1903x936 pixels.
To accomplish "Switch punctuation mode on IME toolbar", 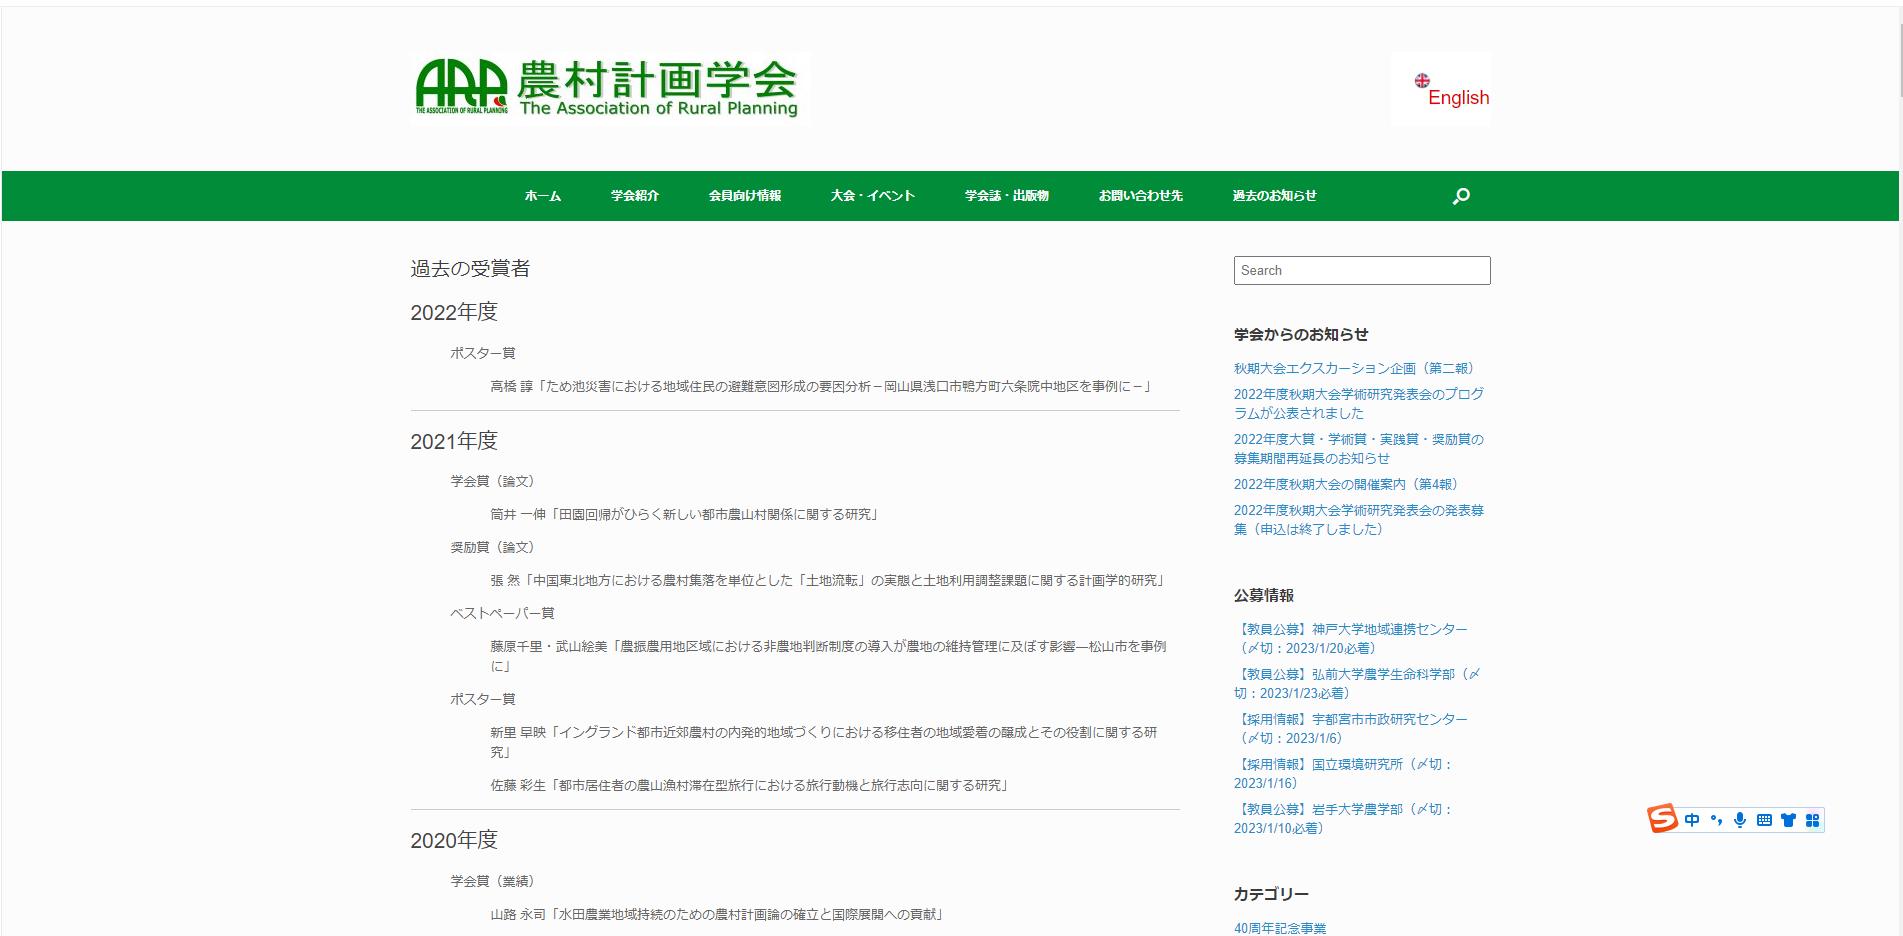I will (x=1716, y=820).
